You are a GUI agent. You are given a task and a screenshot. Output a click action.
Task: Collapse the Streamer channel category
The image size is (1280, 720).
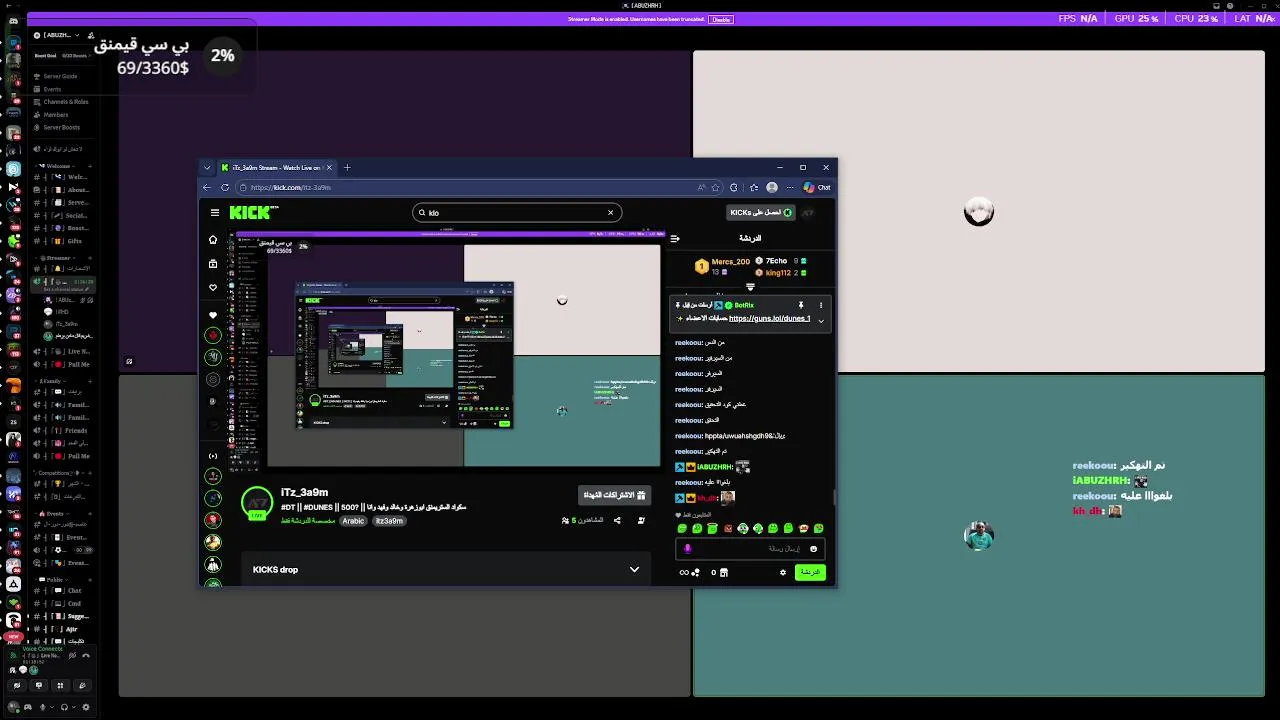56,258
